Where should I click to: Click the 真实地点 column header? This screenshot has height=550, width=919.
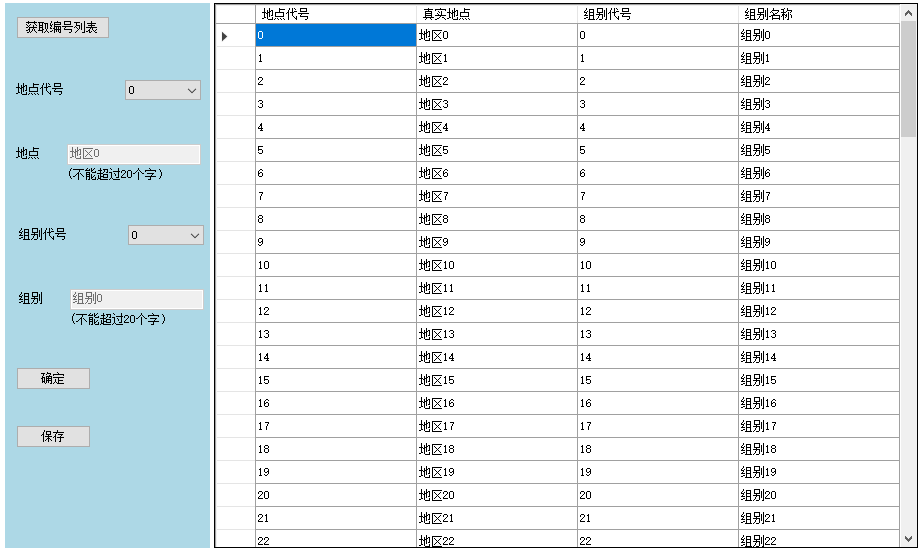(x=496, y=14)
